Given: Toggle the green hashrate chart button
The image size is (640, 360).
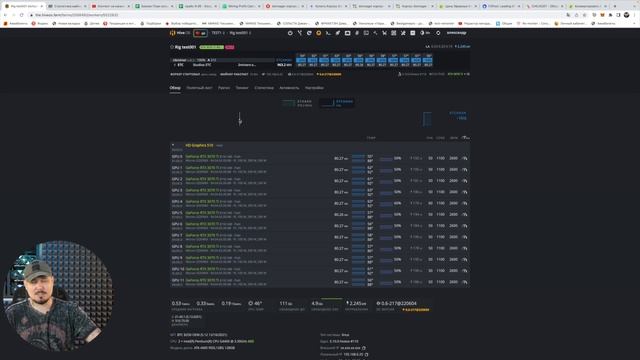Looking at the screenshot, I should (298, 103).
